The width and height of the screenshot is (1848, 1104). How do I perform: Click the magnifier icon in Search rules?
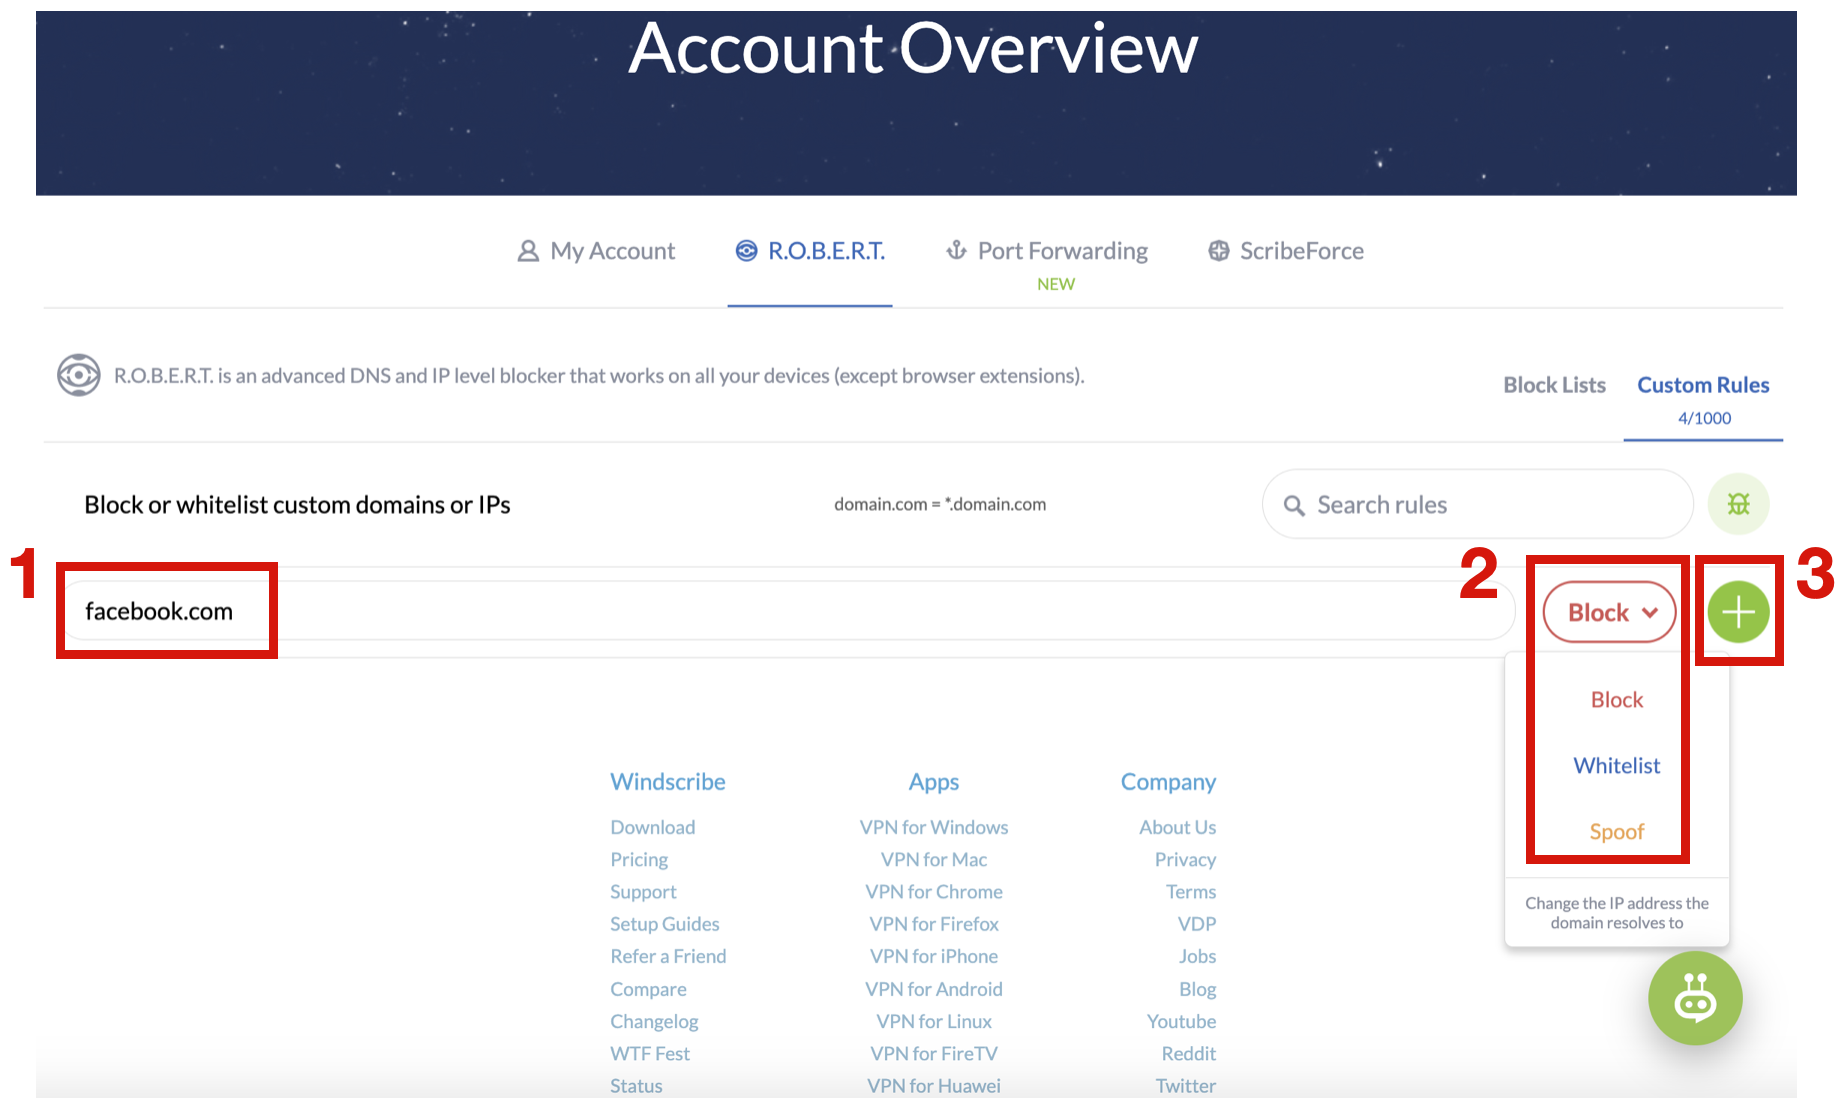[x=1294, y=506]
